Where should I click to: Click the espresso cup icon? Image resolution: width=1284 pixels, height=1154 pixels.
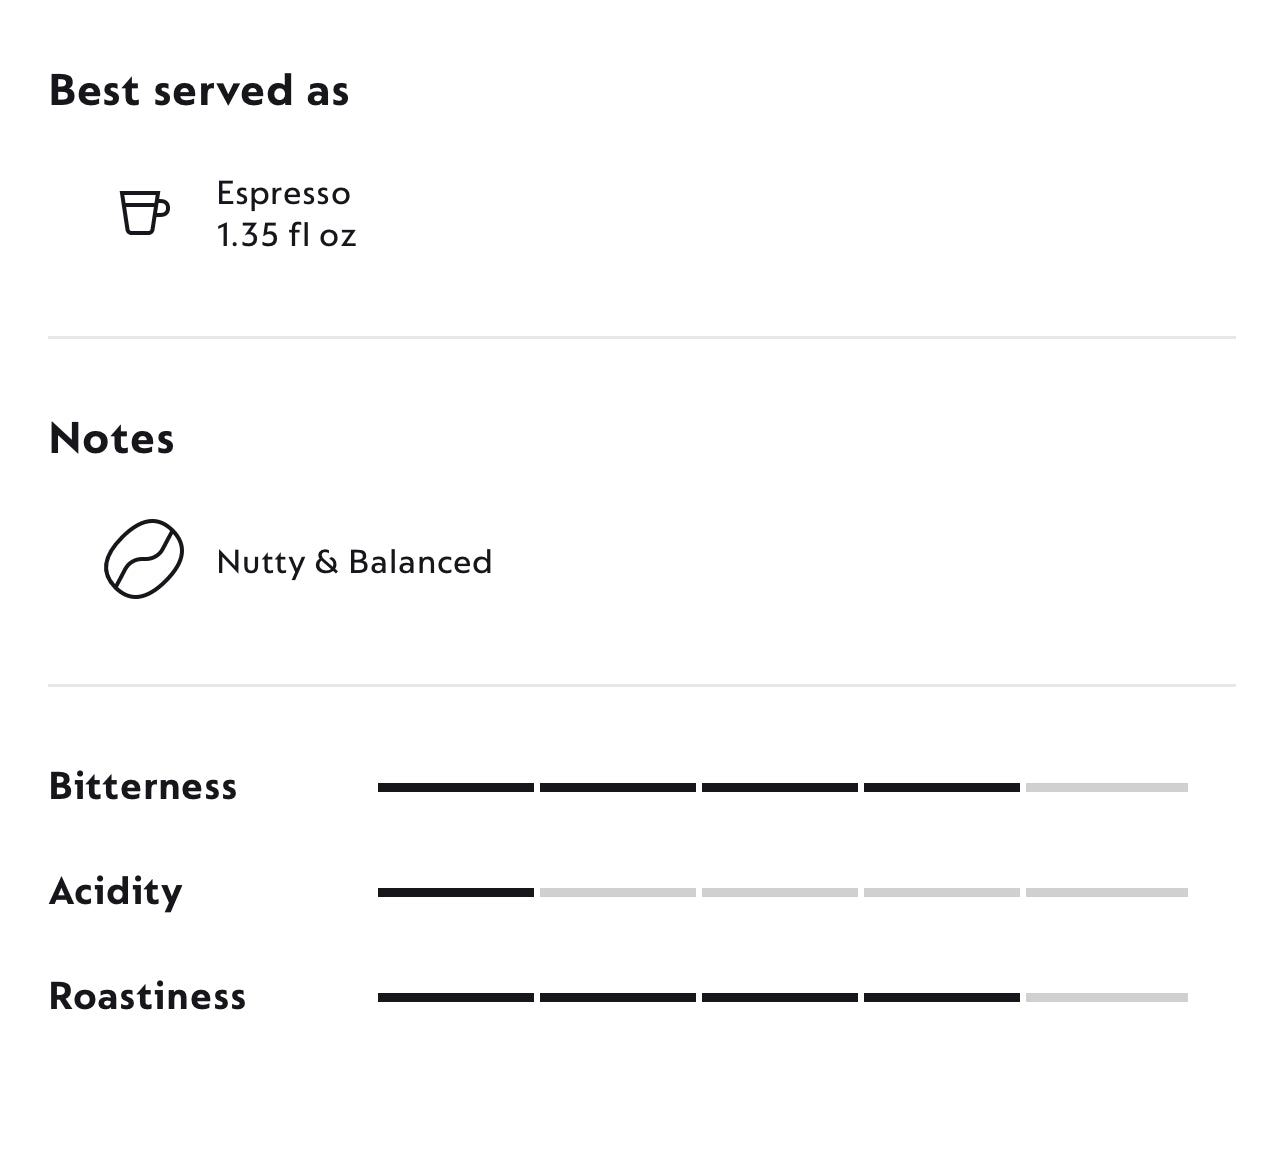pyautogui.click(x=144, y=212)
